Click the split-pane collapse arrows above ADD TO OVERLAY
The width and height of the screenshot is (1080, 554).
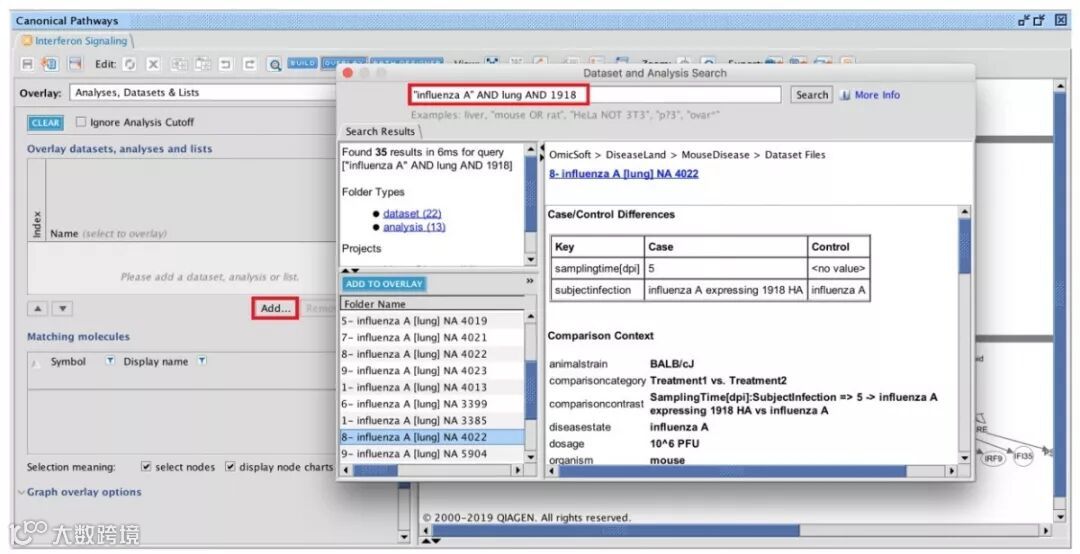(351, 271)
